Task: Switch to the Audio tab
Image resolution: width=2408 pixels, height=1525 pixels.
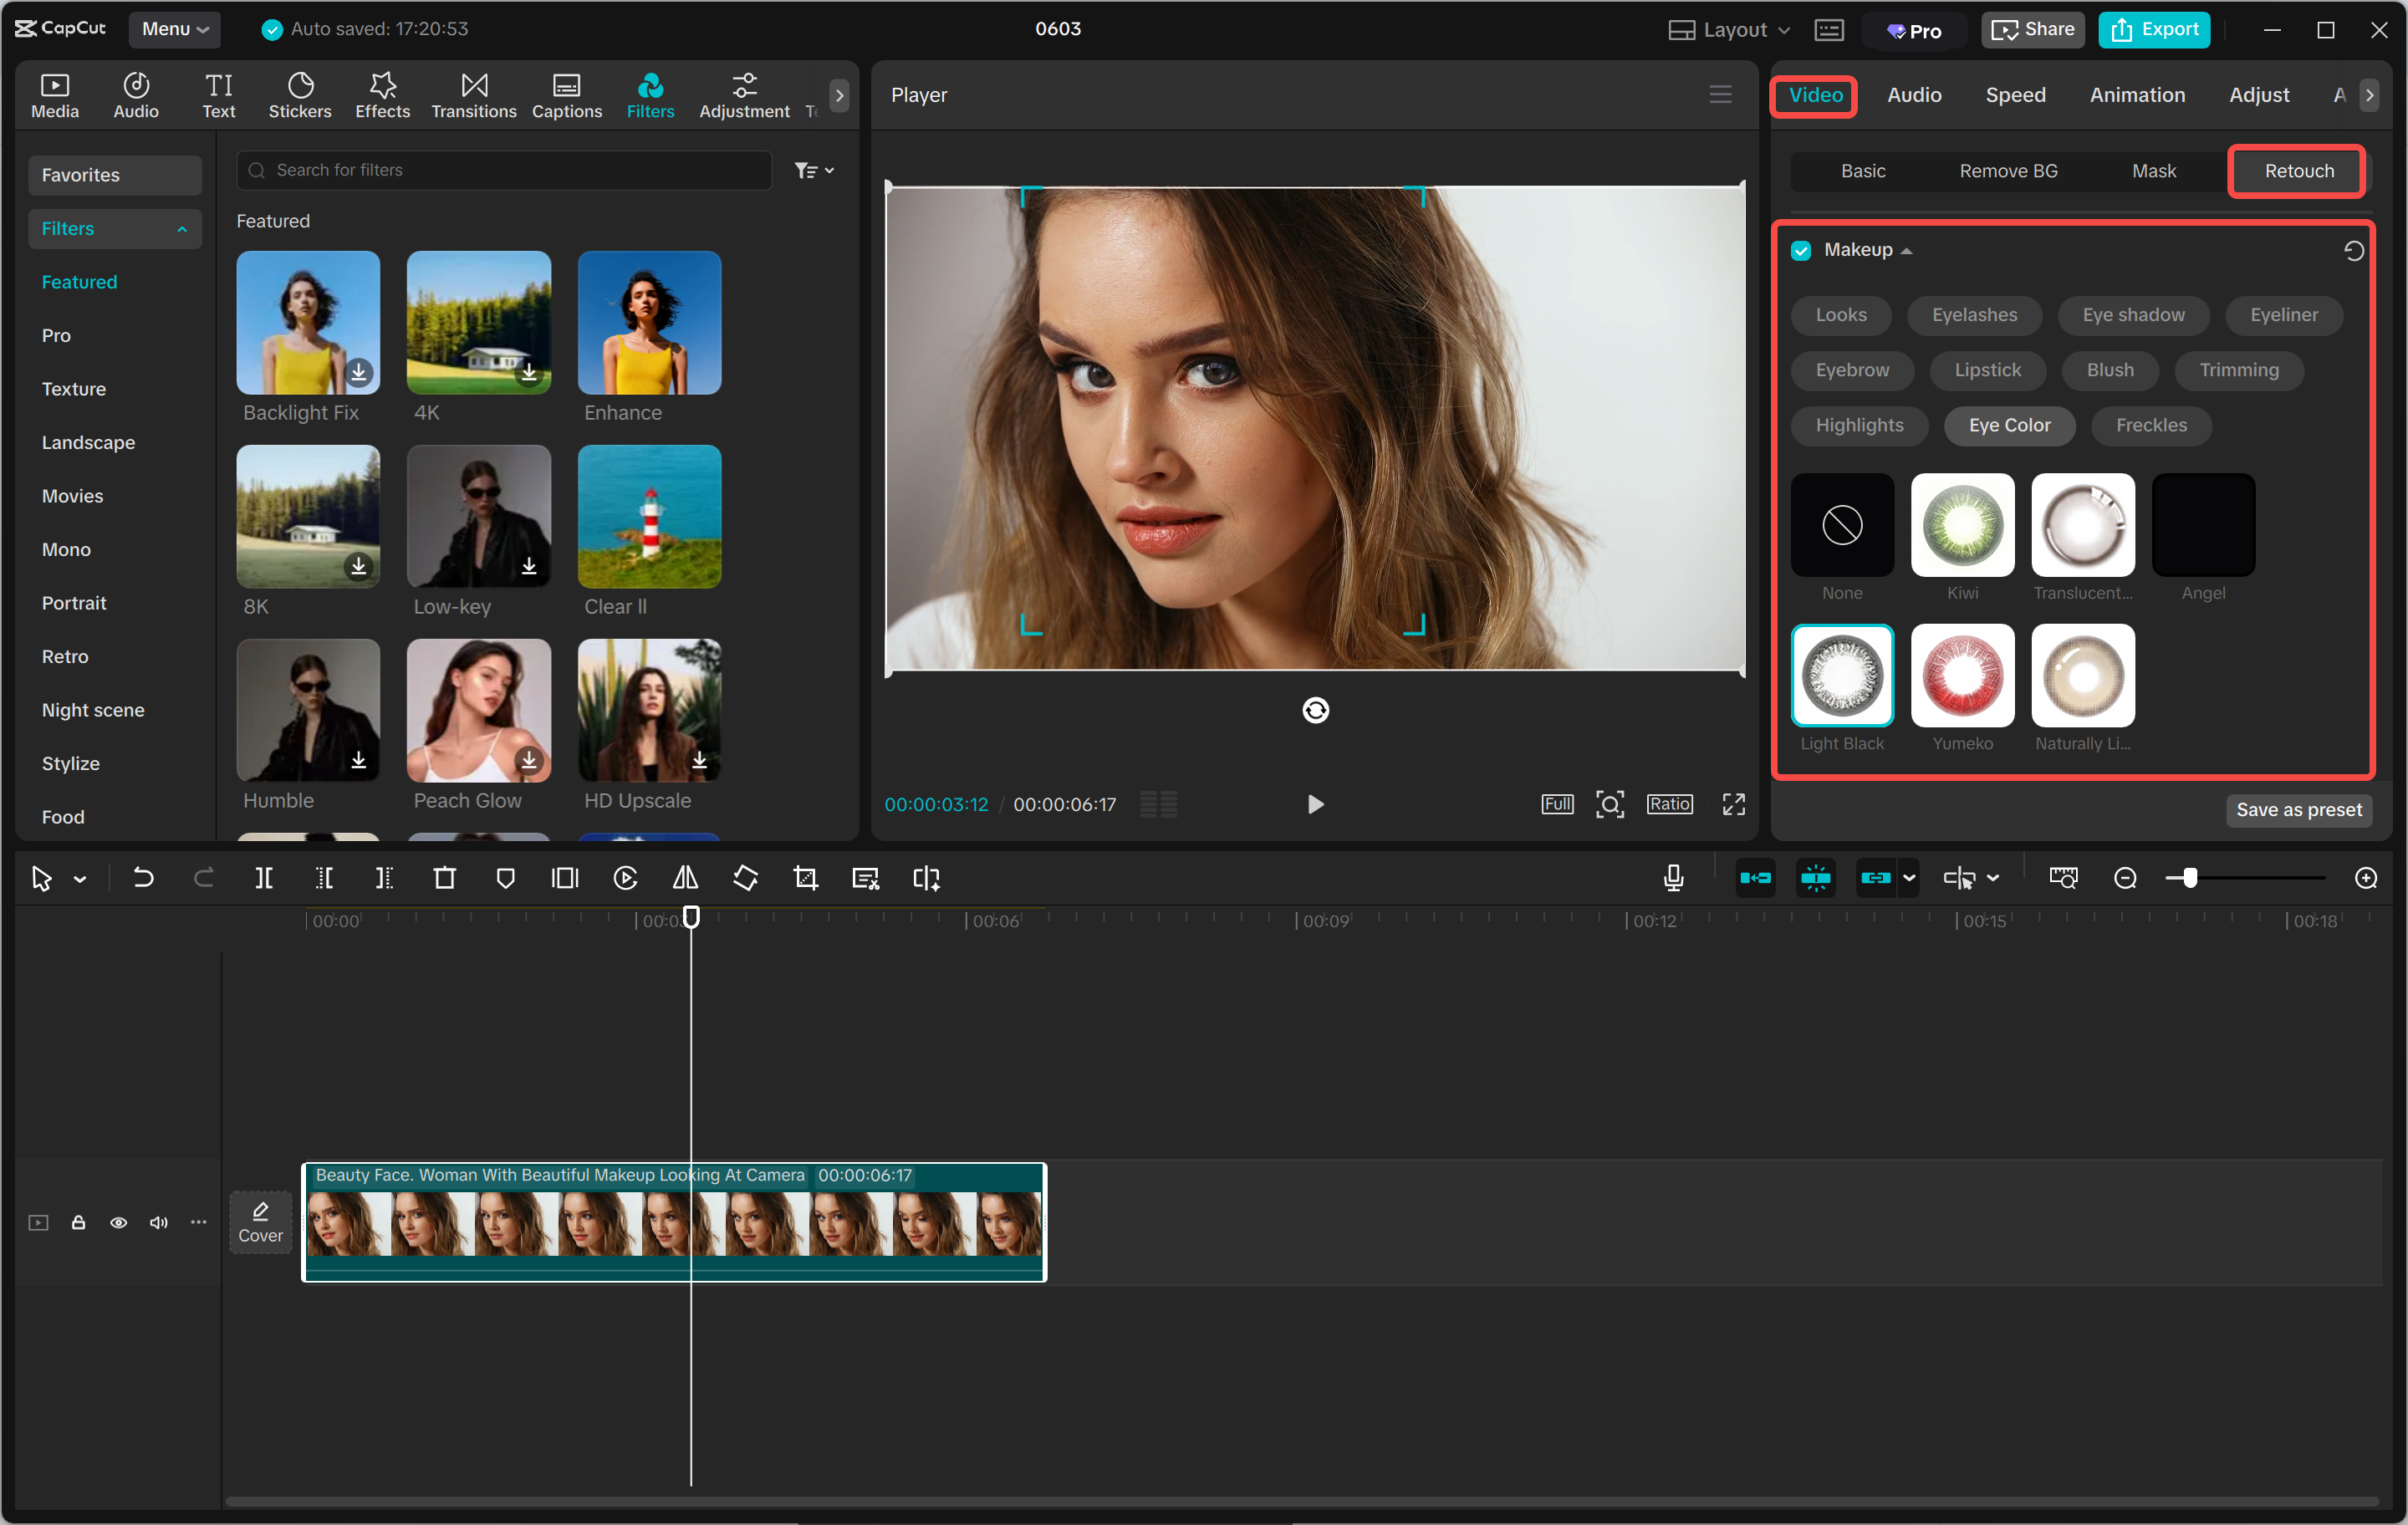Action: (1913, 95)
